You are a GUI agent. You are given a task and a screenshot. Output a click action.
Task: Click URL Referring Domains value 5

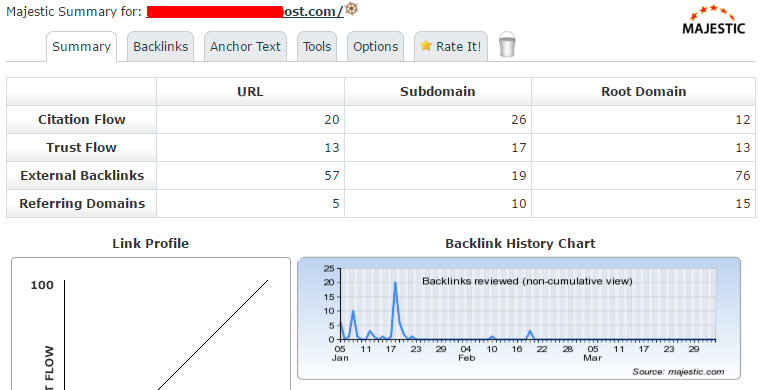[336, 203]
